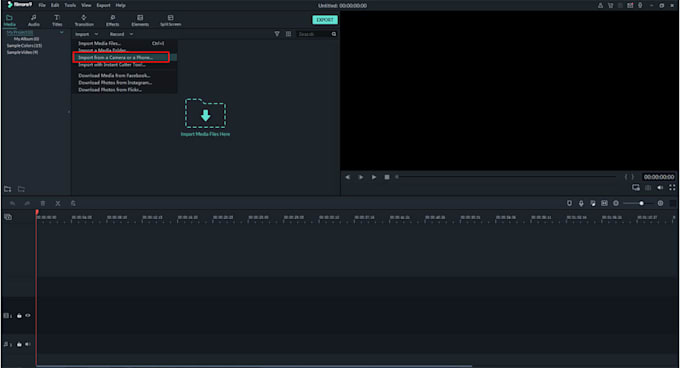Image resolution: width=680 pixels, height=368 pixels.
Task: Click the Import Media Files Here drop area
Action: click(x=205, y=117)
